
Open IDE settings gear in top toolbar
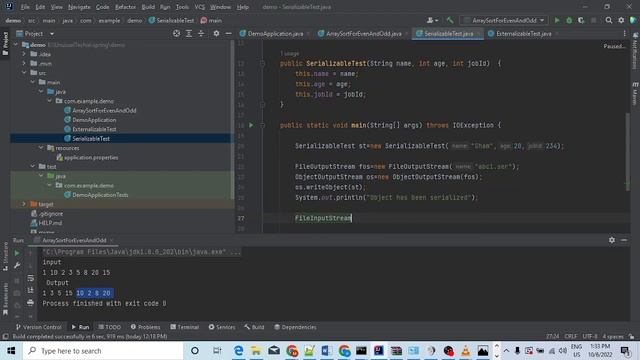pyautogui.click(x=621, y=20)
